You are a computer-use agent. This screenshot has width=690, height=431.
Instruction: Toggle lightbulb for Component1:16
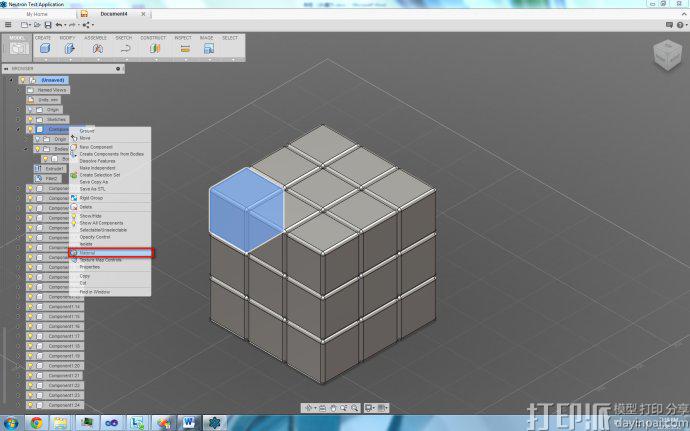tap(30, 326)
